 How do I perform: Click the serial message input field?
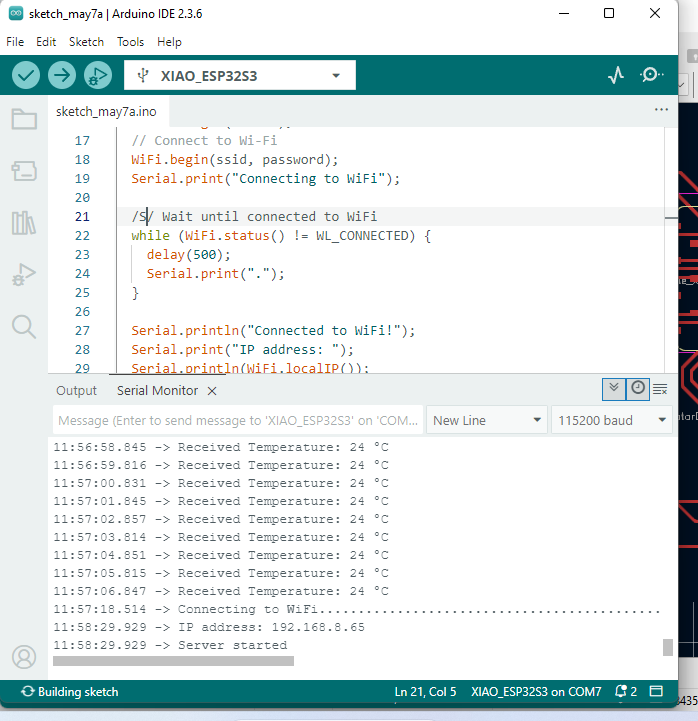click(238, 420)
